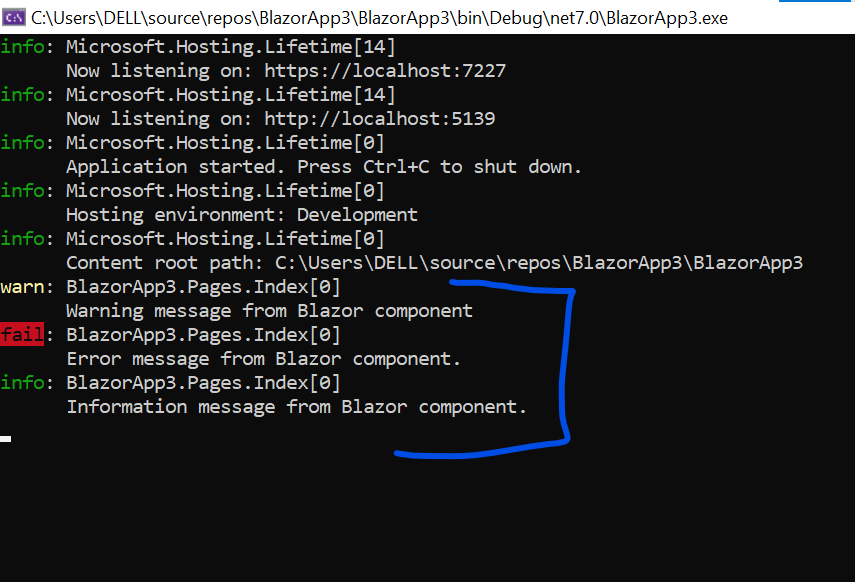Click the https://localhost:7227 URL
The width and height of the screenshot is (855, 582).
385,71
